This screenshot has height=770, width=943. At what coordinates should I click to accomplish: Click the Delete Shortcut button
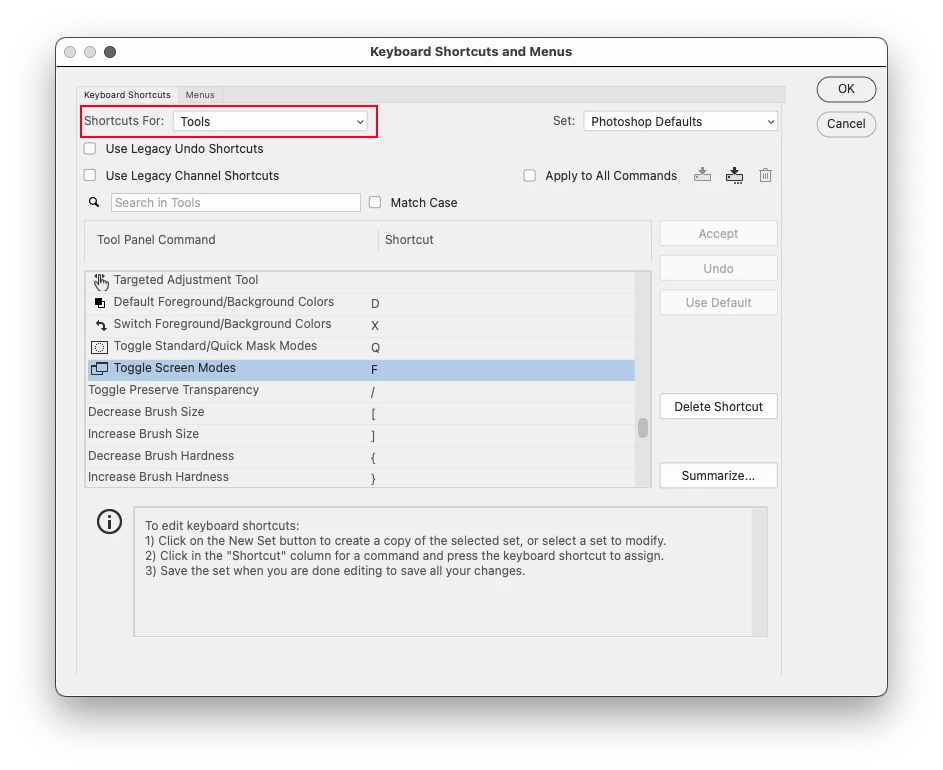(x=718, y=407)
